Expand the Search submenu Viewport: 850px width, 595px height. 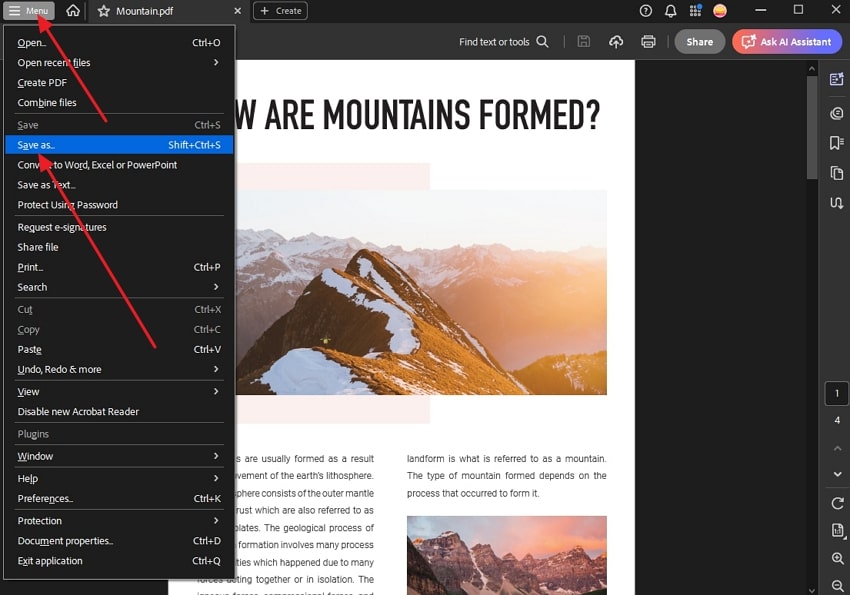click(x=119, y=288)
